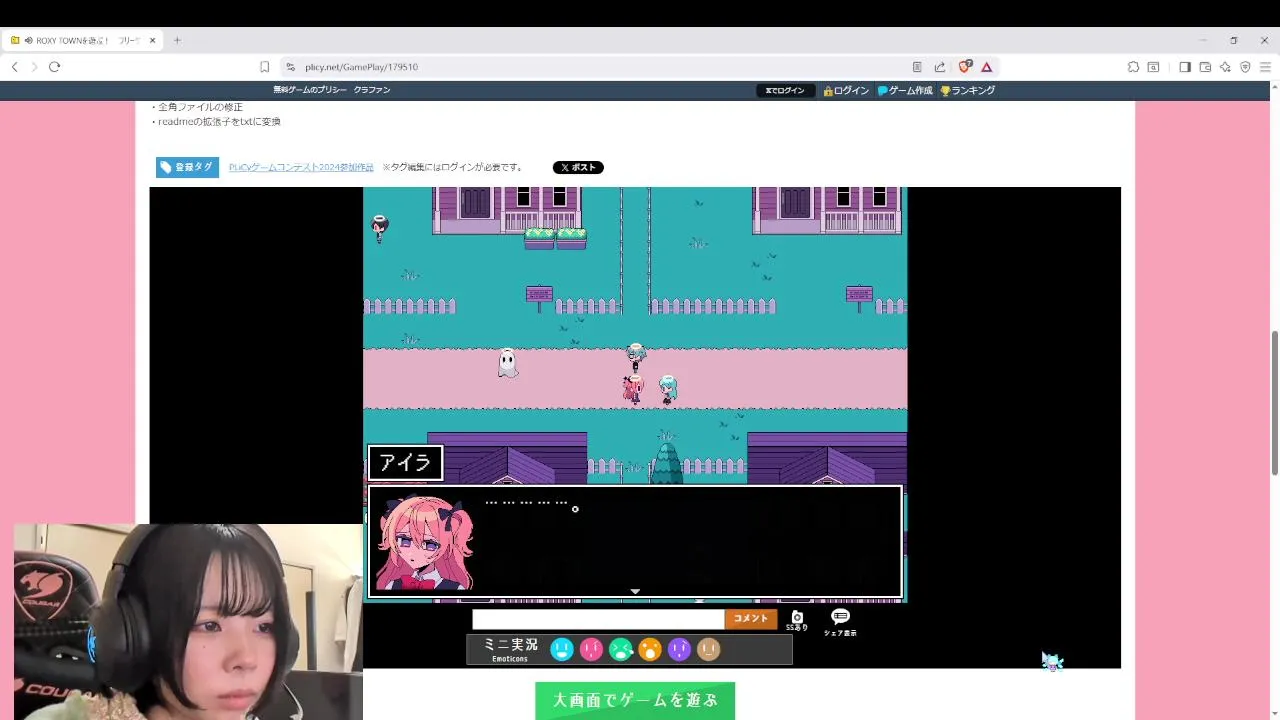The image size is (1280, 720).
Task: Open a new browser tab
Action: (177, 40)
